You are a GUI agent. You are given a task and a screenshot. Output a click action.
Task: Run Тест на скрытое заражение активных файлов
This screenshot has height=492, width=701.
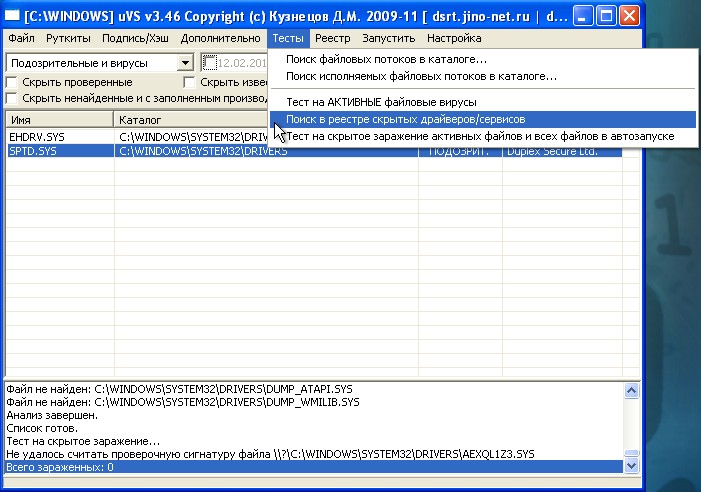click(x=483, y=136)
